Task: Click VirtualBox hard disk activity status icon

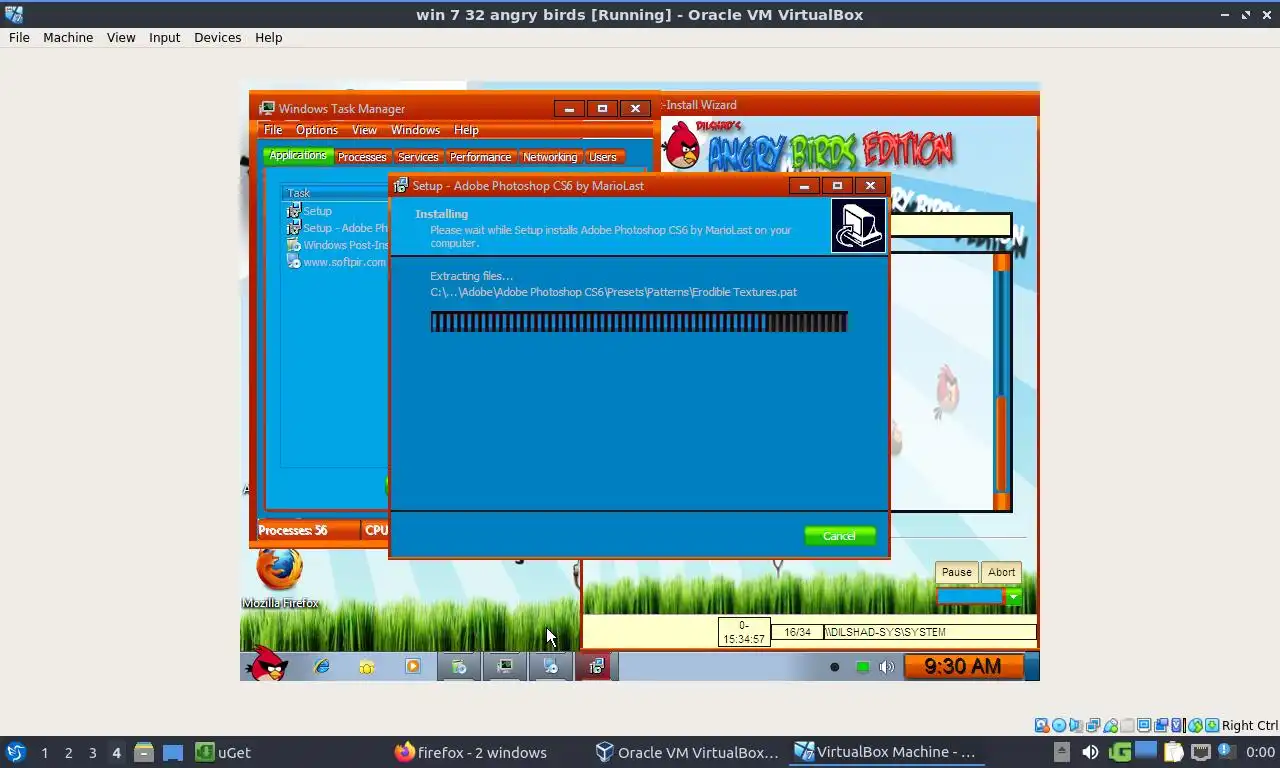Action: [1042, 725]
